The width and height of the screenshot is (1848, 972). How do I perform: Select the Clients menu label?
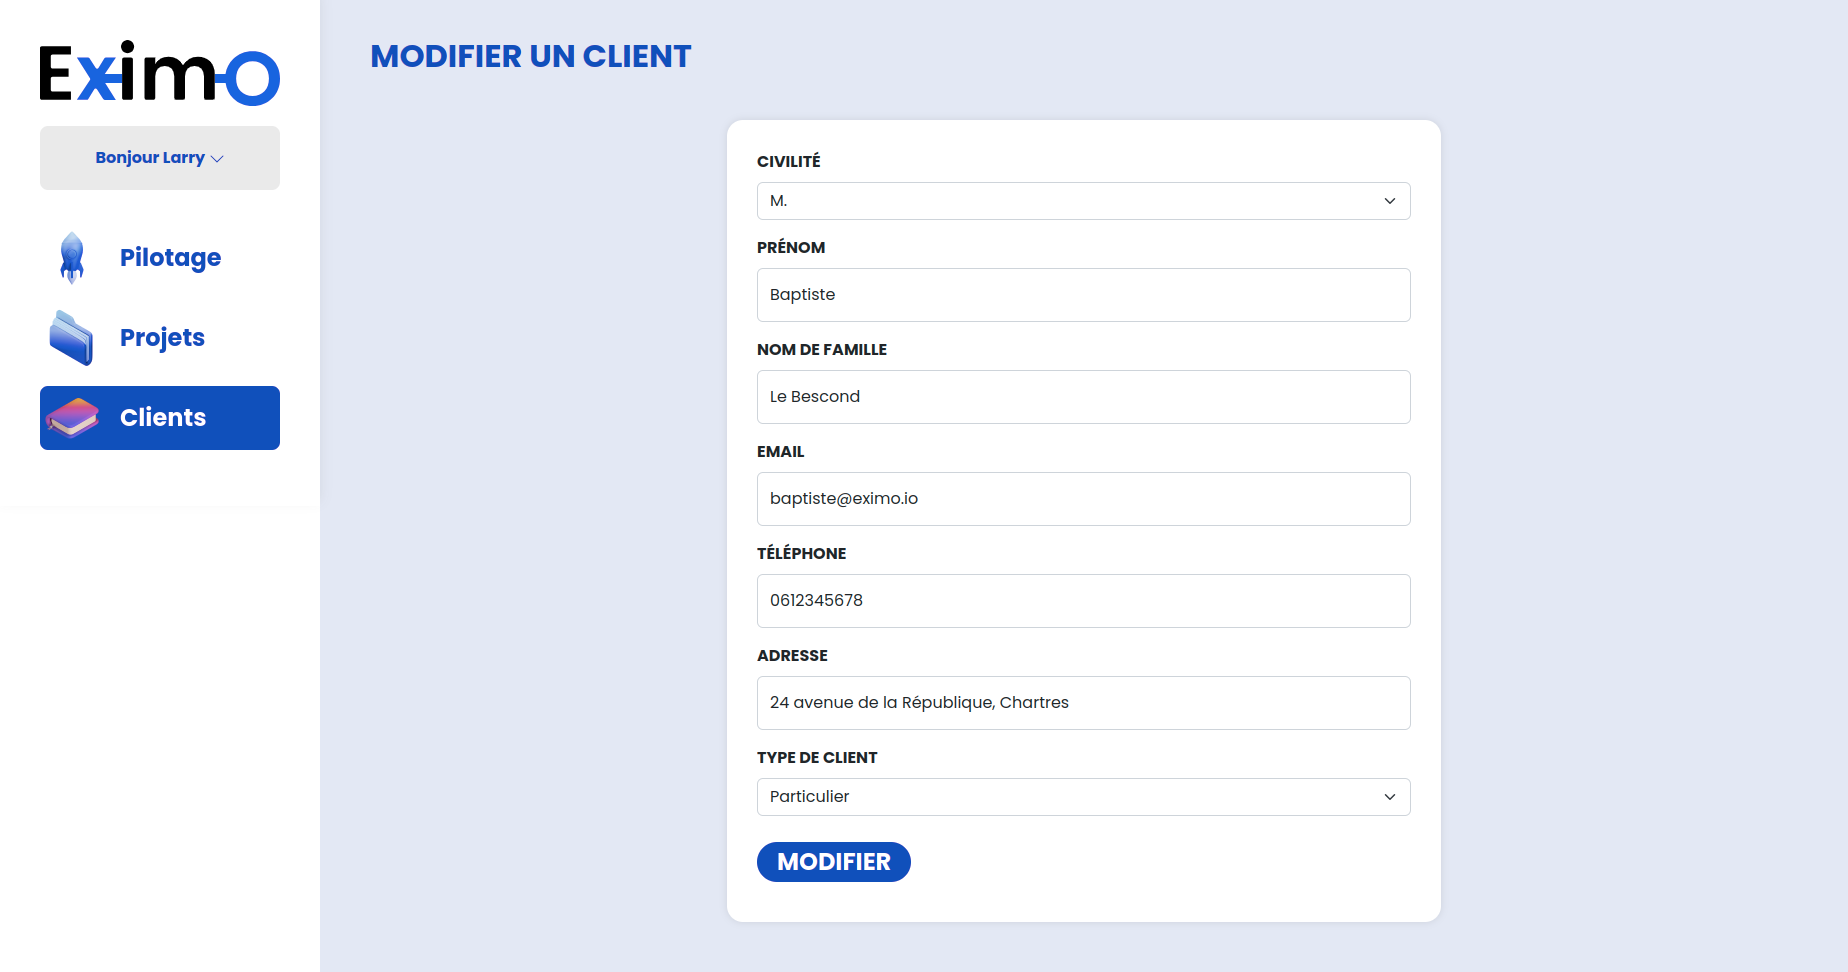click(163, 418)
